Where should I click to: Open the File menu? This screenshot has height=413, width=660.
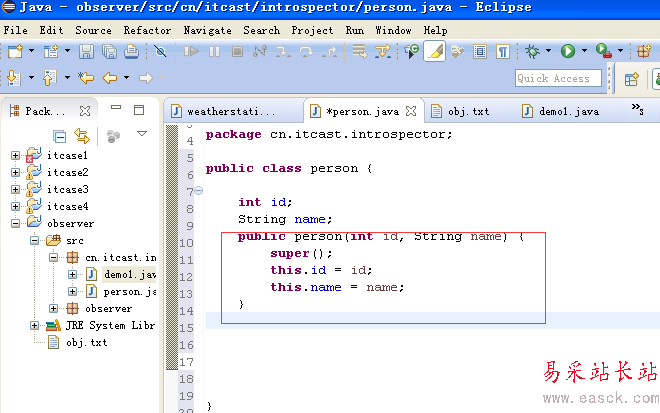click(16, 30)
